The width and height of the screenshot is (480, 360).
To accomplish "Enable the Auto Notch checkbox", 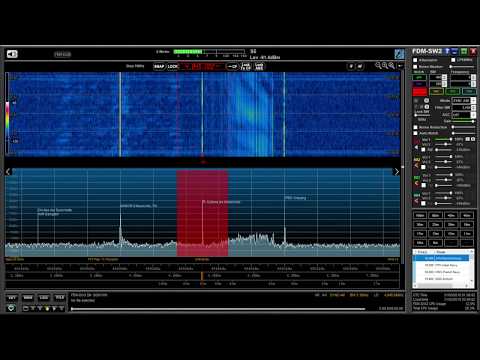I will pos(415,133).
